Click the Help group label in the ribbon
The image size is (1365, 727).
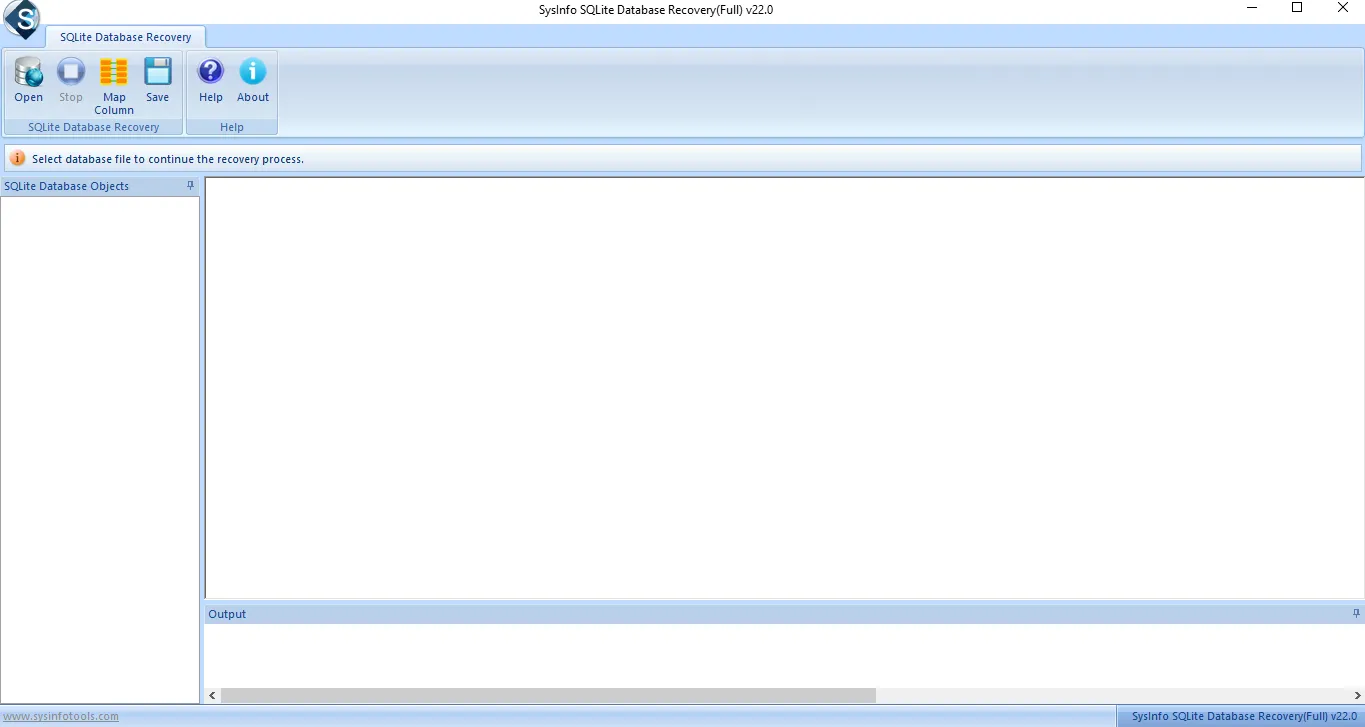231,127
